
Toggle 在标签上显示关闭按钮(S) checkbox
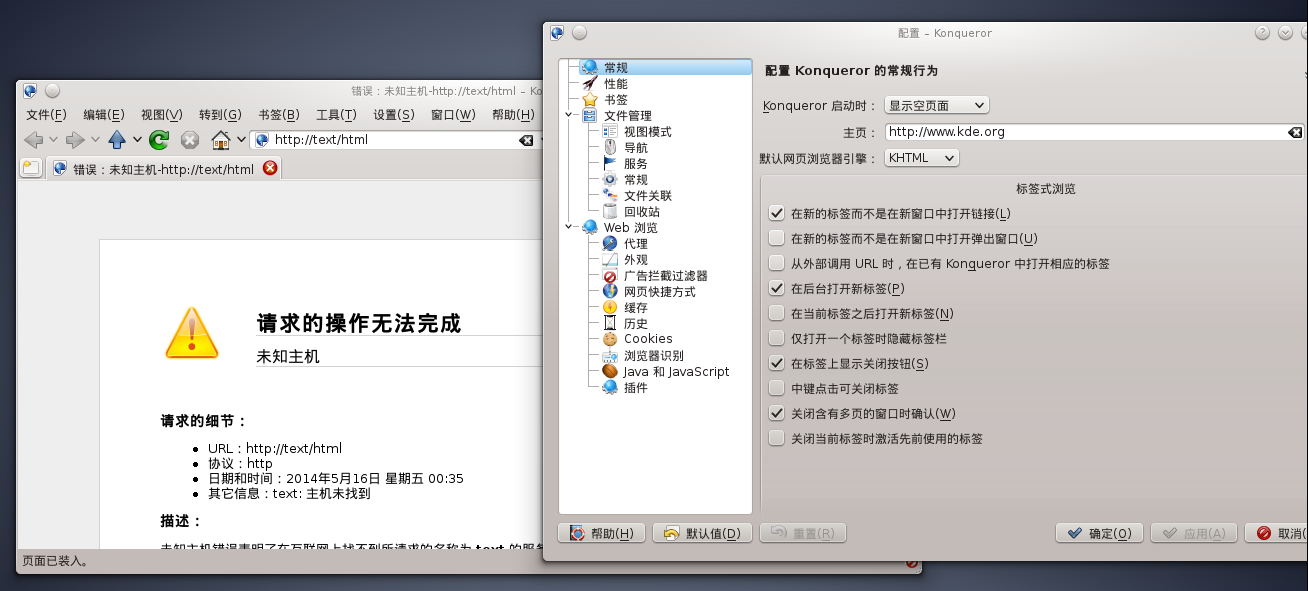tap(776, 364)
